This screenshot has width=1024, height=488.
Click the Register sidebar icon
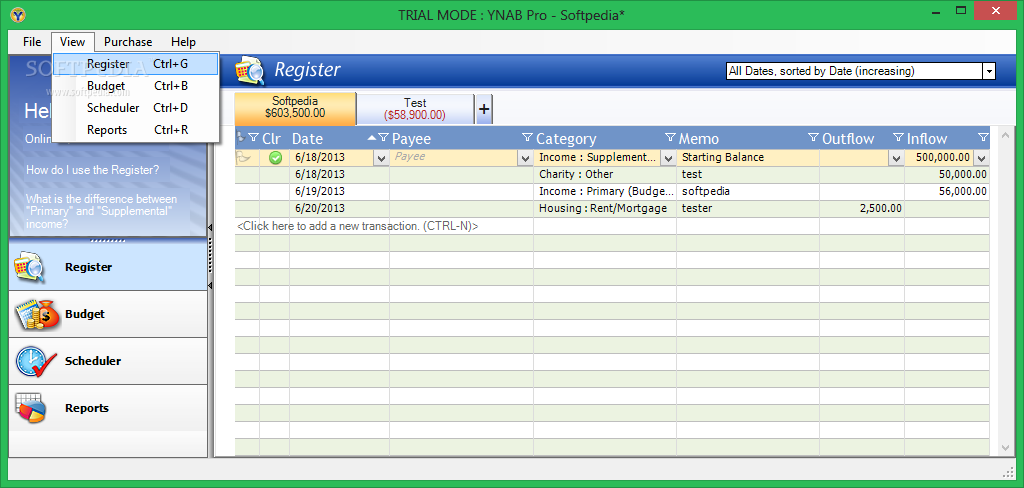click(30, 267)
